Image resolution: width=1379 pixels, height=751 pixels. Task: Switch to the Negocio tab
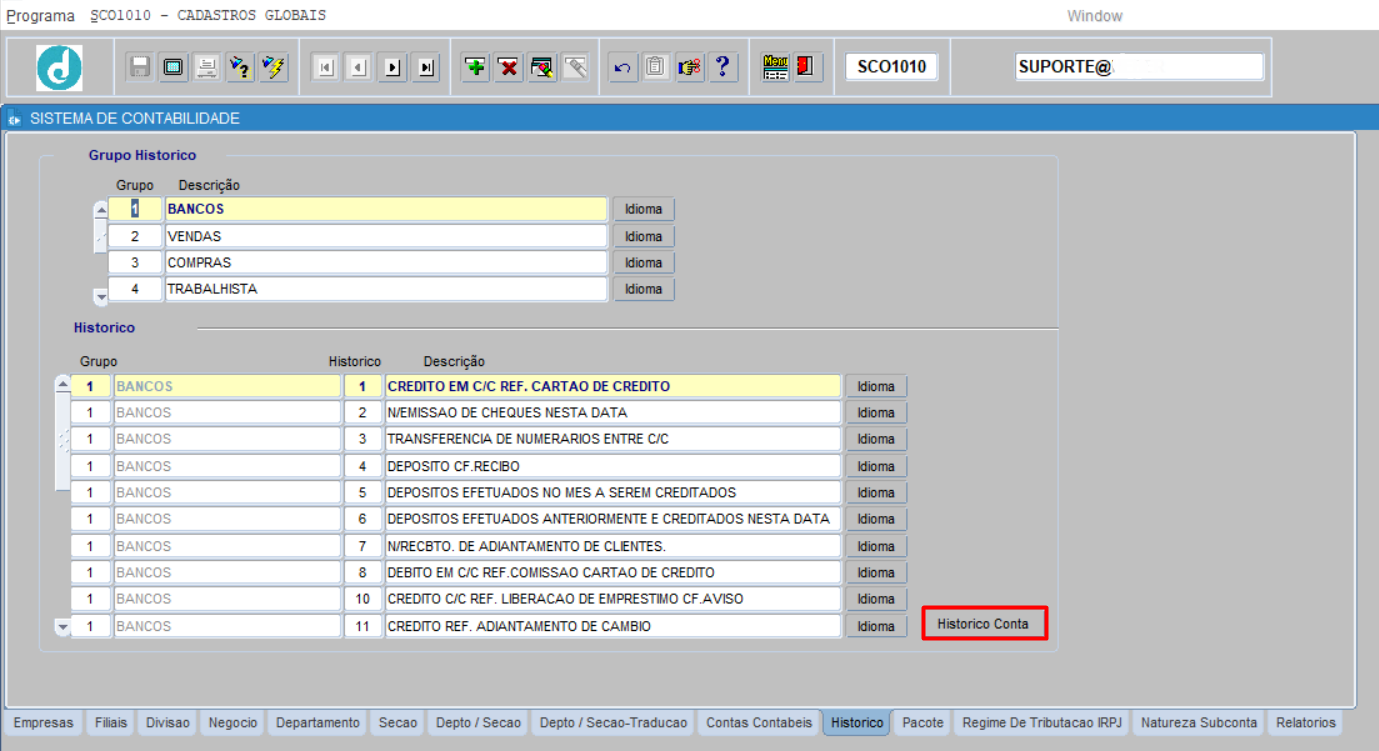point(233,723)
